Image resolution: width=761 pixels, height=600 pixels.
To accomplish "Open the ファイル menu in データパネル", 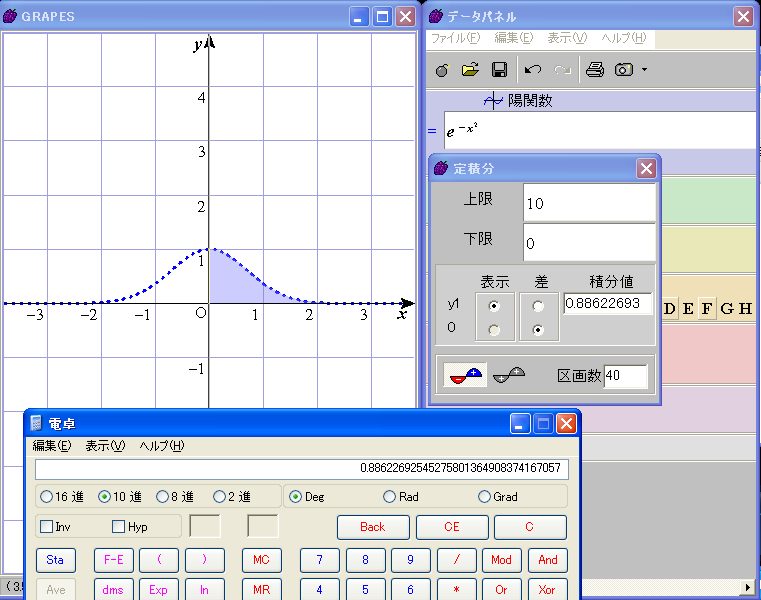I will [455, 38].
